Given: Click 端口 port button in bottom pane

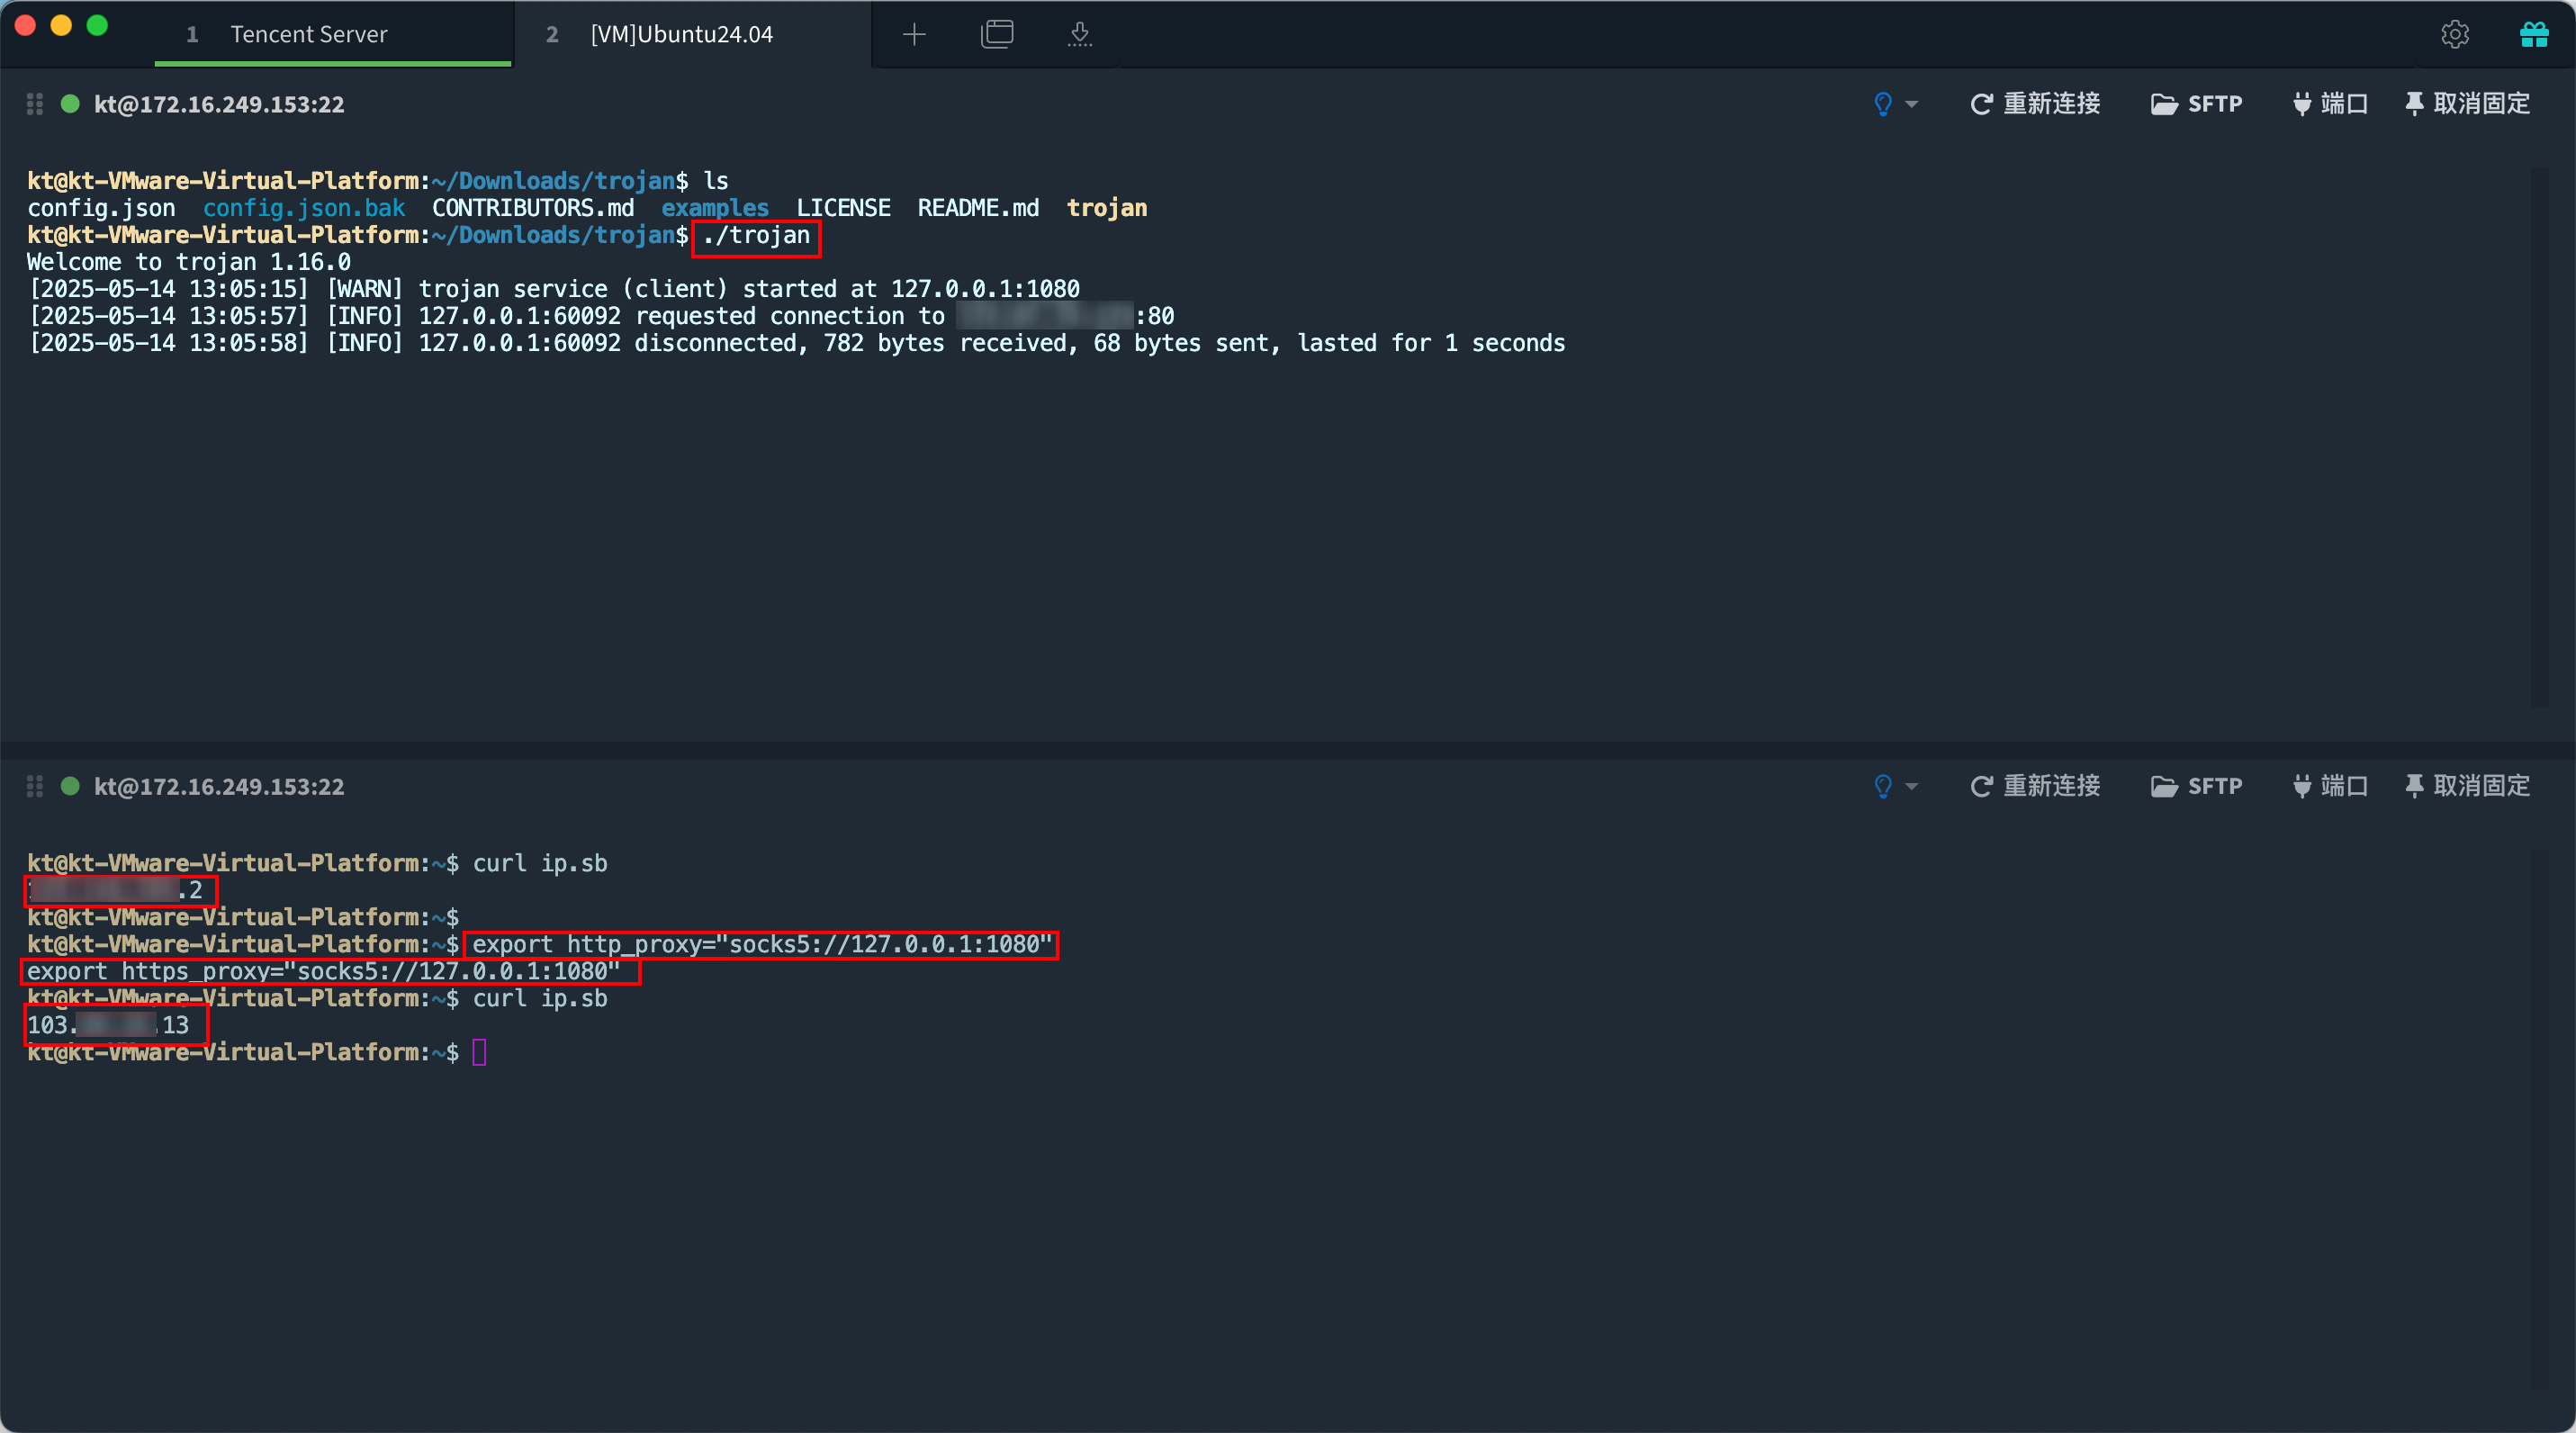Looking at the screenshot, I should click(x=2330, y=786).
